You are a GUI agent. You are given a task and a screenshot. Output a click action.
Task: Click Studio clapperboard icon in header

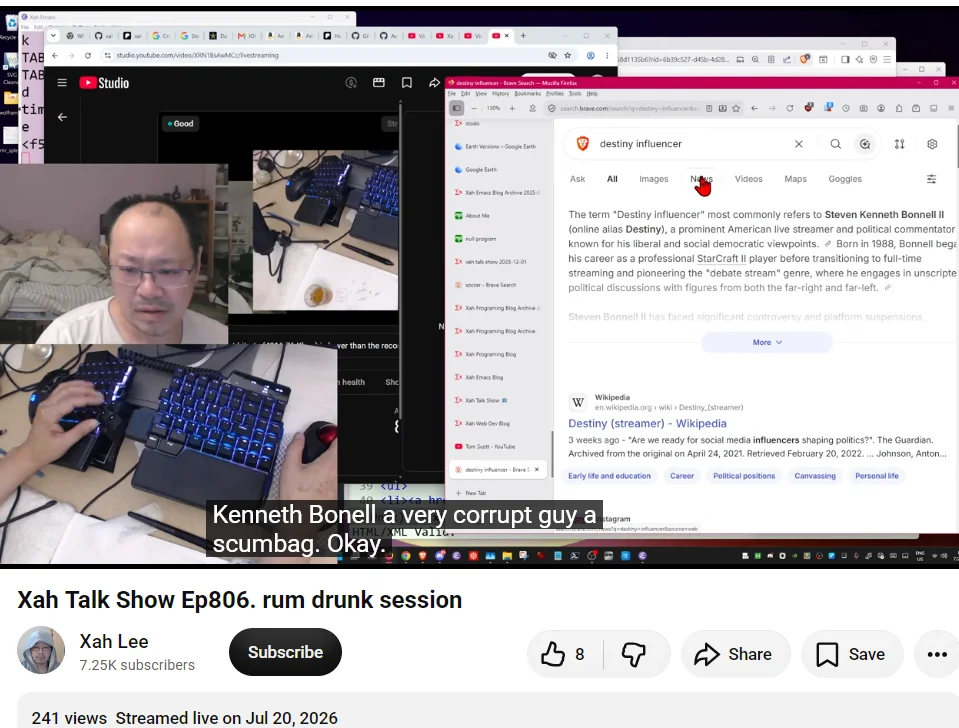[x=379, y=83]
